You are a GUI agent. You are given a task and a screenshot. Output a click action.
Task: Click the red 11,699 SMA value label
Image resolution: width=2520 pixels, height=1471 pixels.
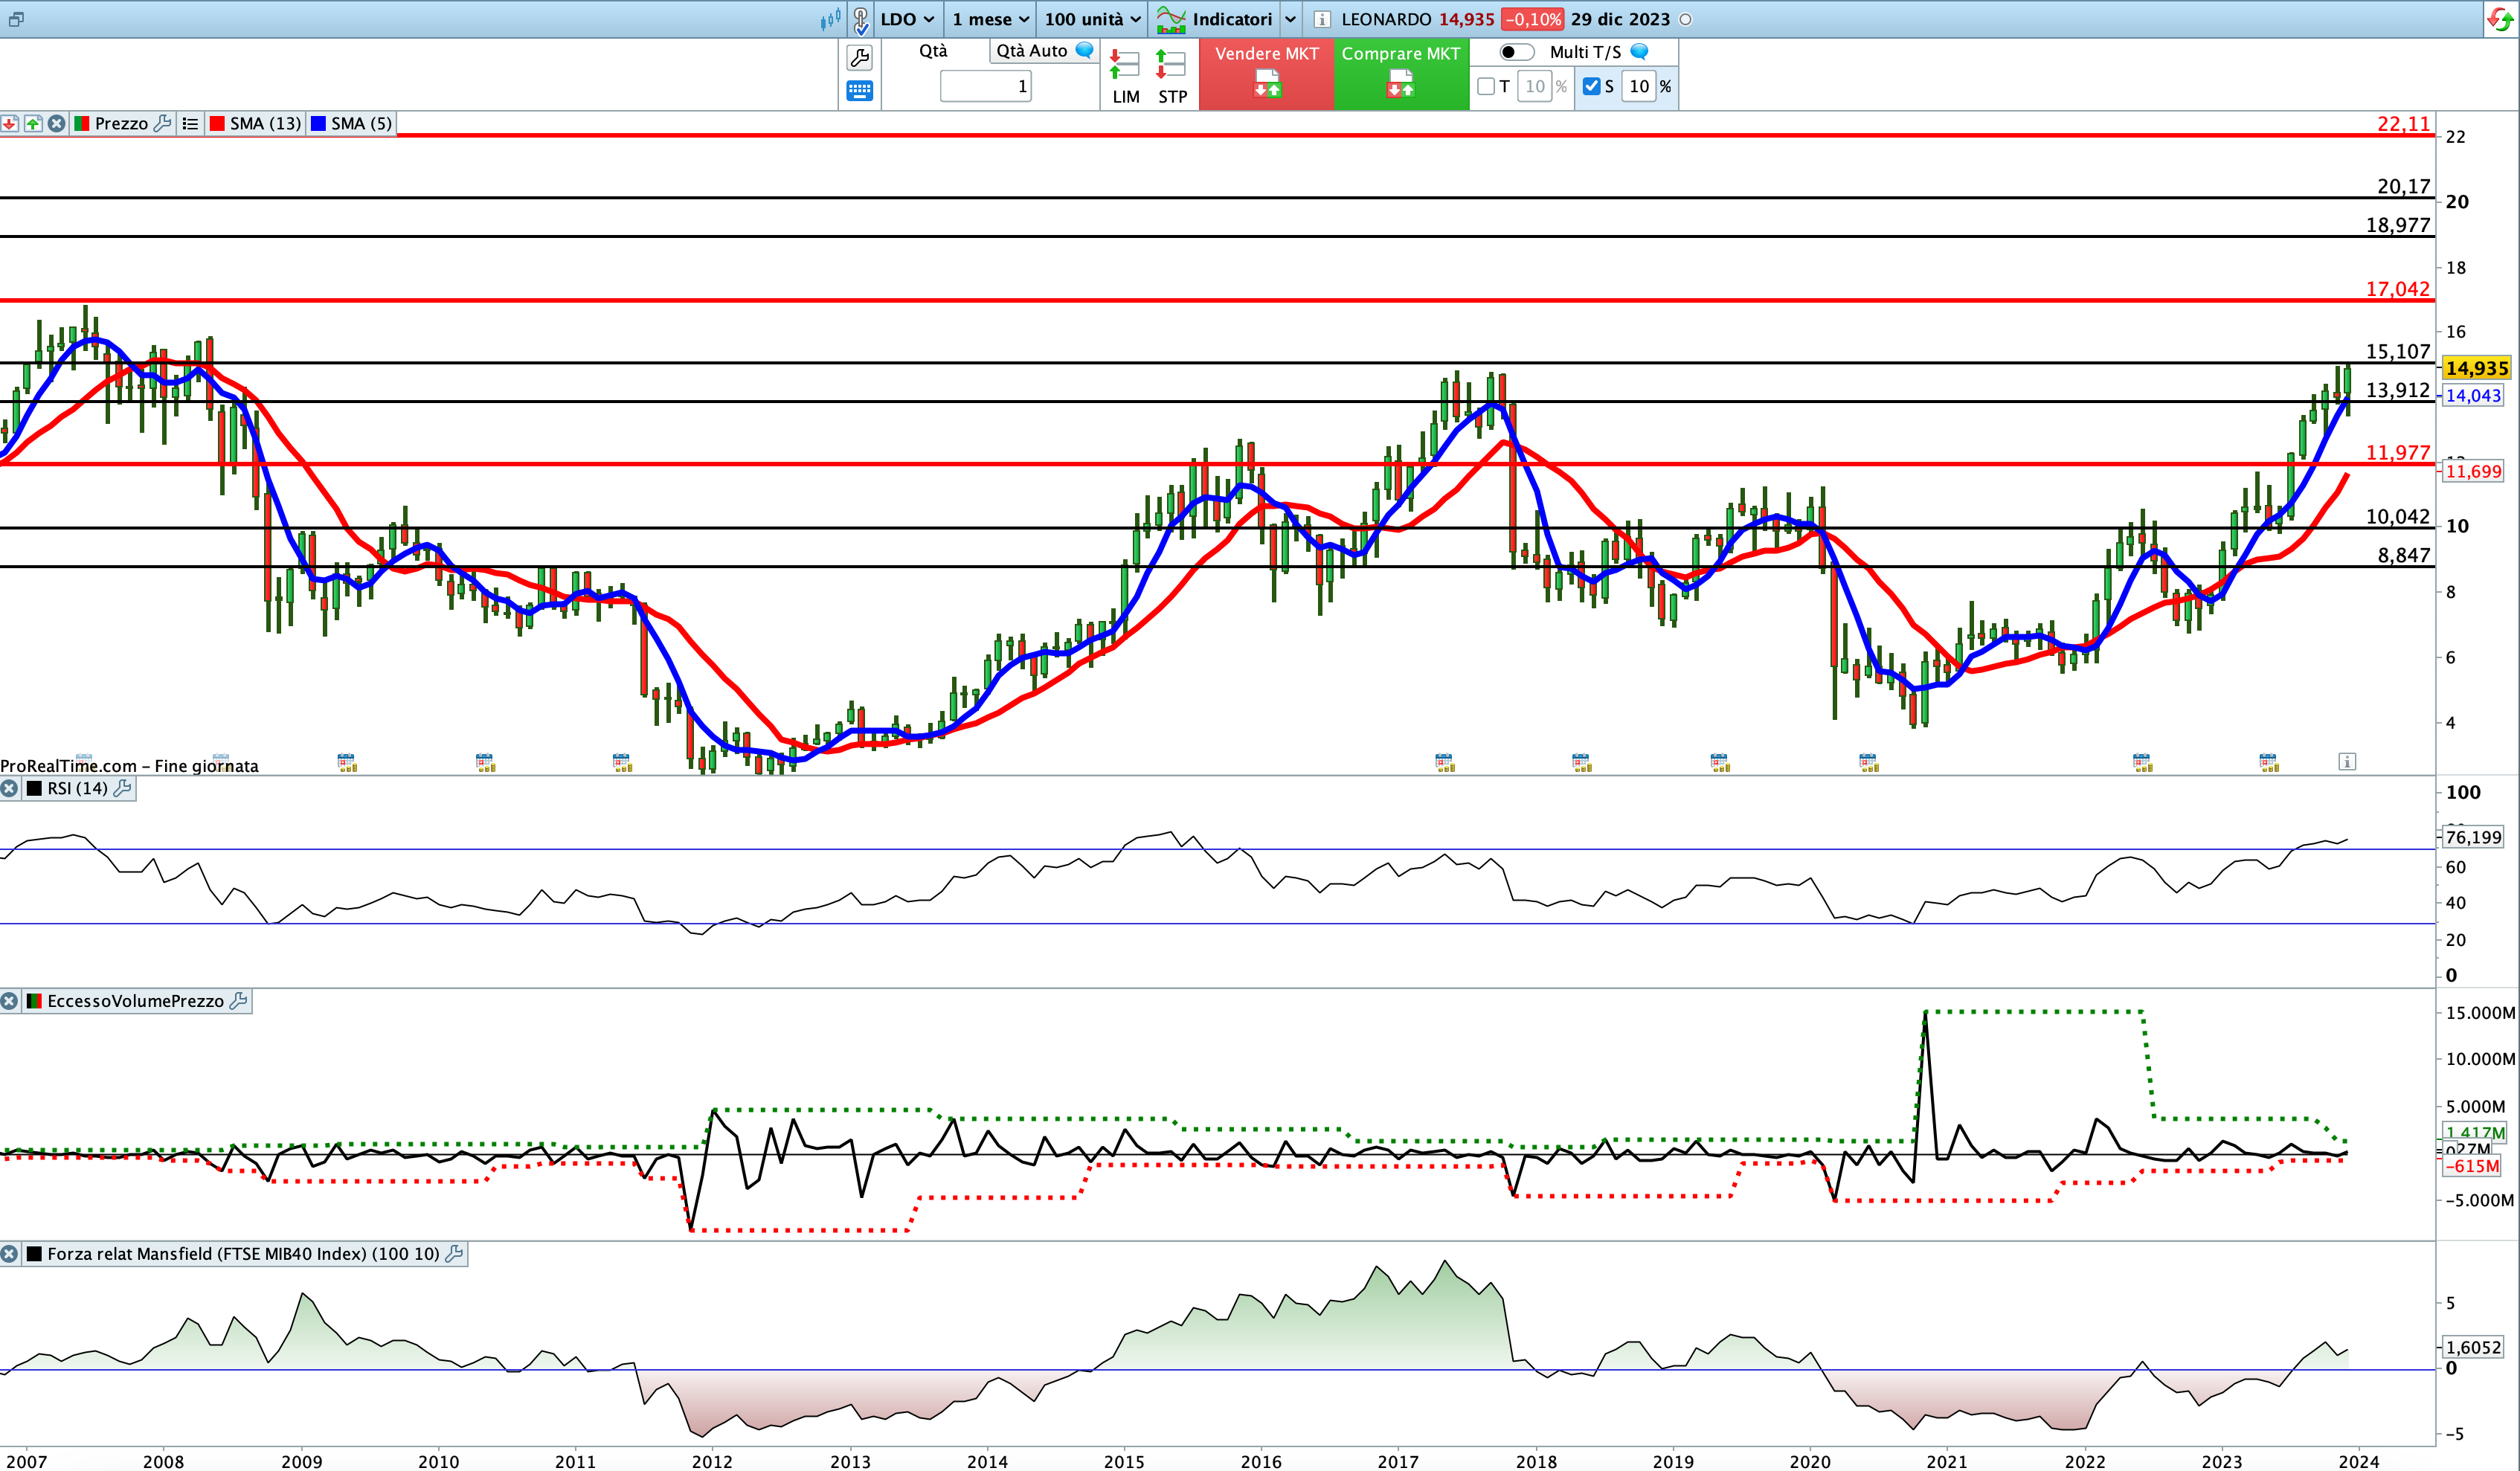tap(2473, 472)
